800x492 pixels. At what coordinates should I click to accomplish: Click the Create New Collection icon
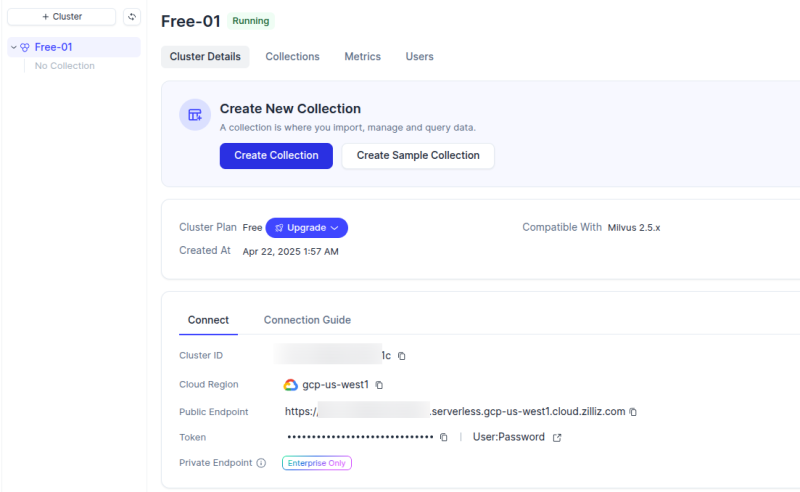(195, 115)
